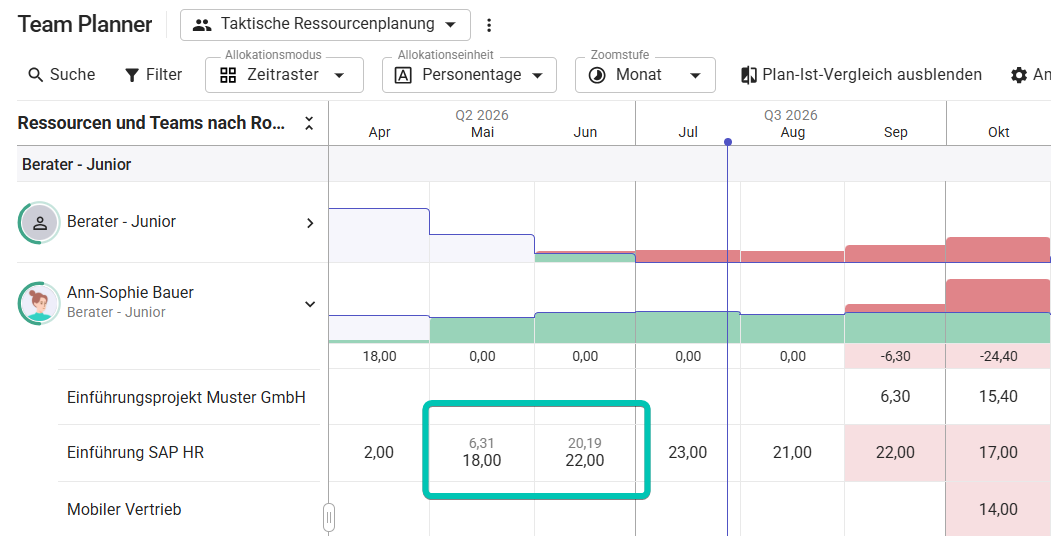The image size is (1051, 536).
Task: Change the Zoomstufe Monat dropdown
Action: click(645, 75)
